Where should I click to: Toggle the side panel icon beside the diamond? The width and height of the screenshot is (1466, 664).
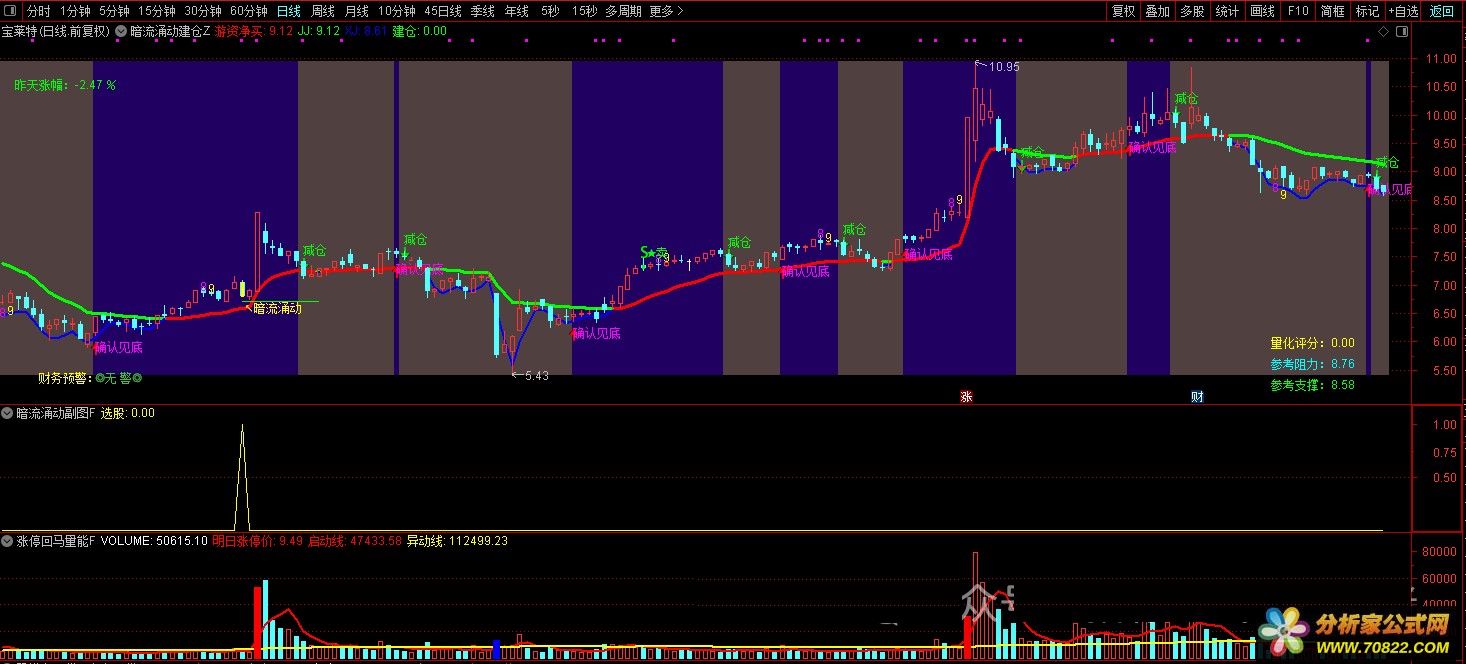coord(1400,32)
